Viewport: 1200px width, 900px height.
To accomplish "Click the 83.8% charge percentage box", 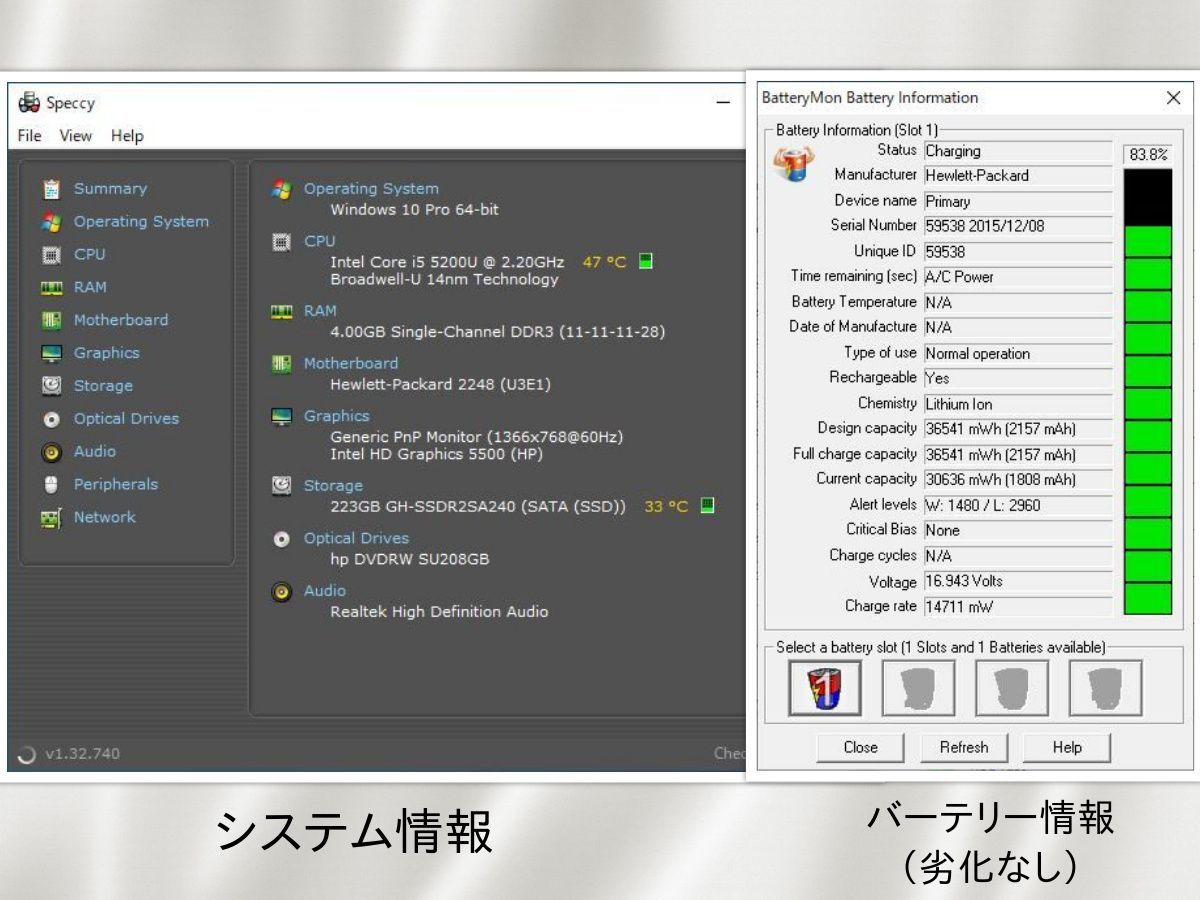I will (x=1148, y=155).
